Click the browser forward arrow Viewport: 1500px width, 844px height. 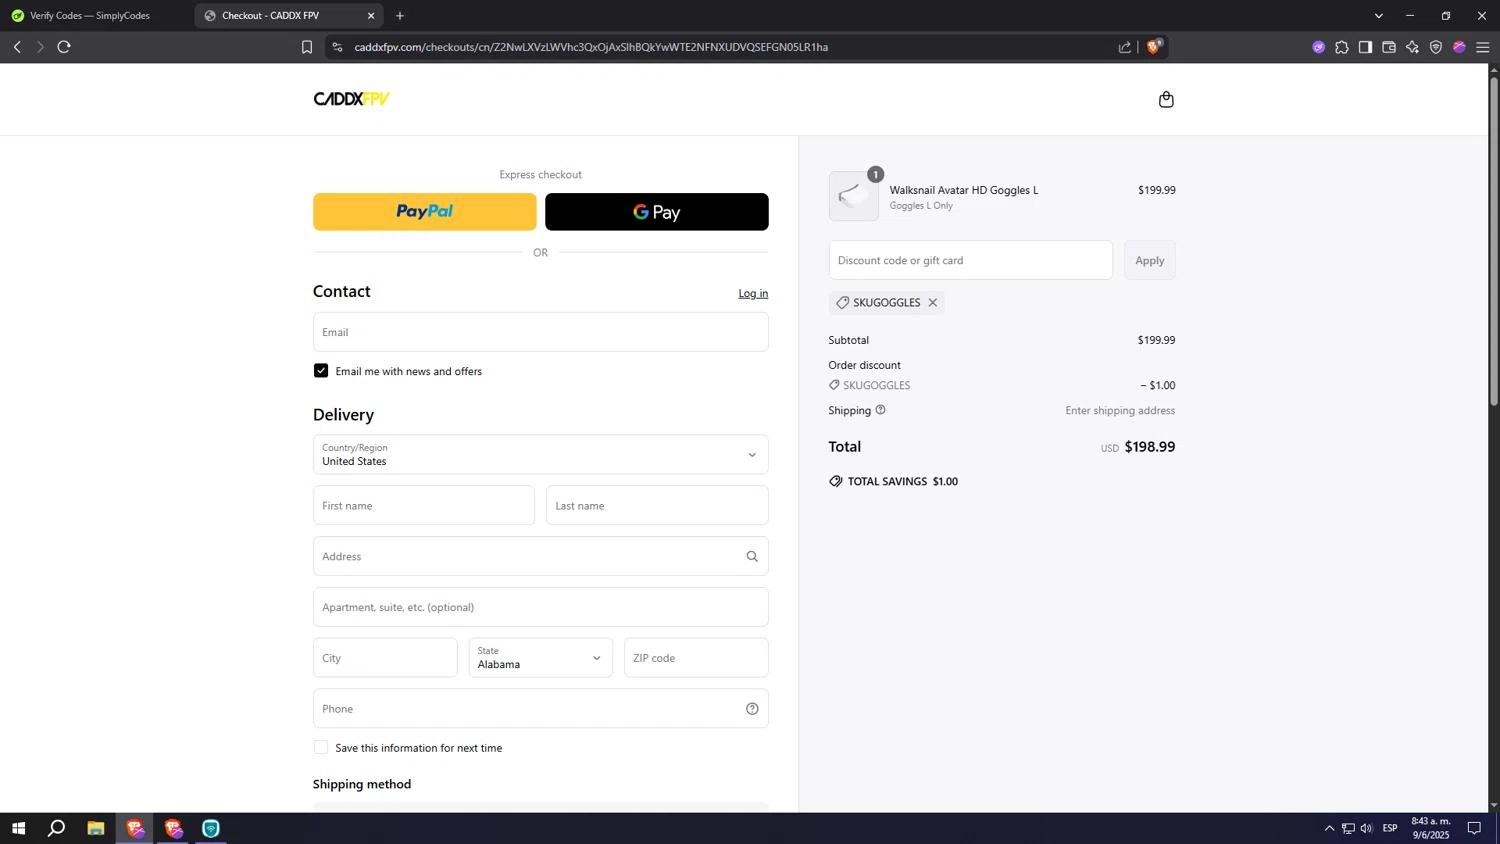(40, 47)
